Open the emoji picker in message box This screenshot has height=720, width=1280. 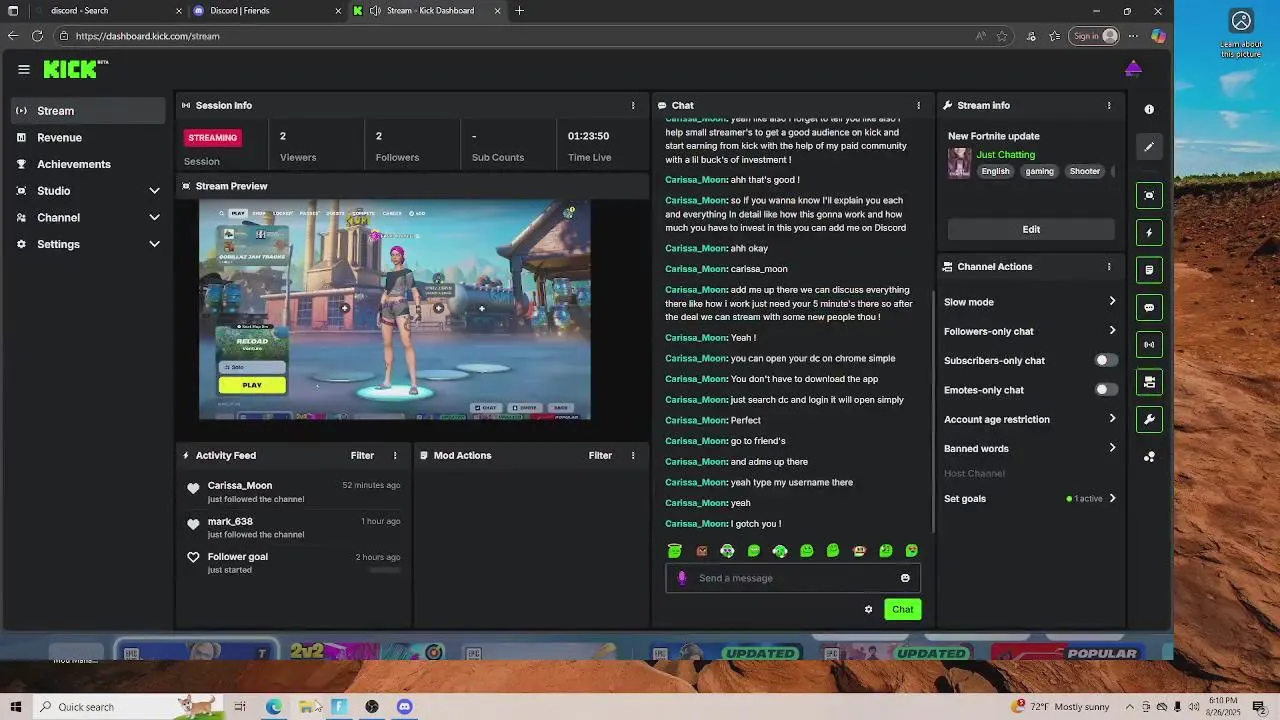[905, 578]
